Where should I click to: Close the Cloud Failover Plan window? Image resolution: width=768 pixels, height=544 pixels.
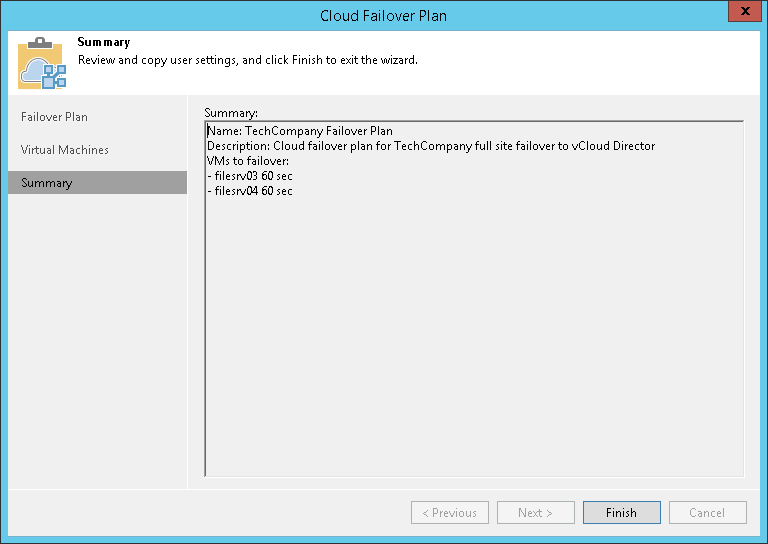(745, 11)
